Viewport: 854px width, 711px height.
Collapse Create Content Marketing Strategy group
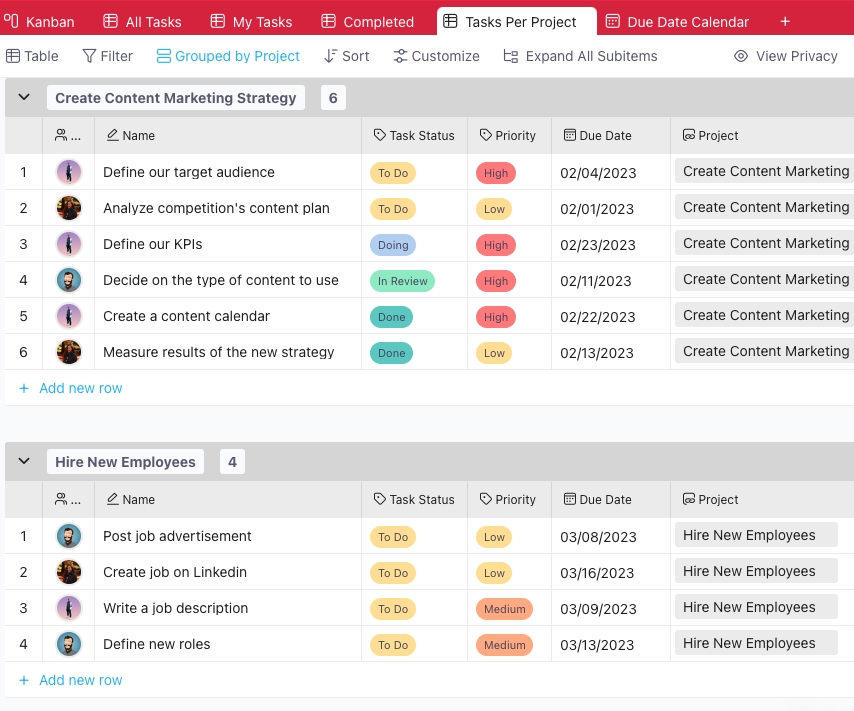point(24,98)
